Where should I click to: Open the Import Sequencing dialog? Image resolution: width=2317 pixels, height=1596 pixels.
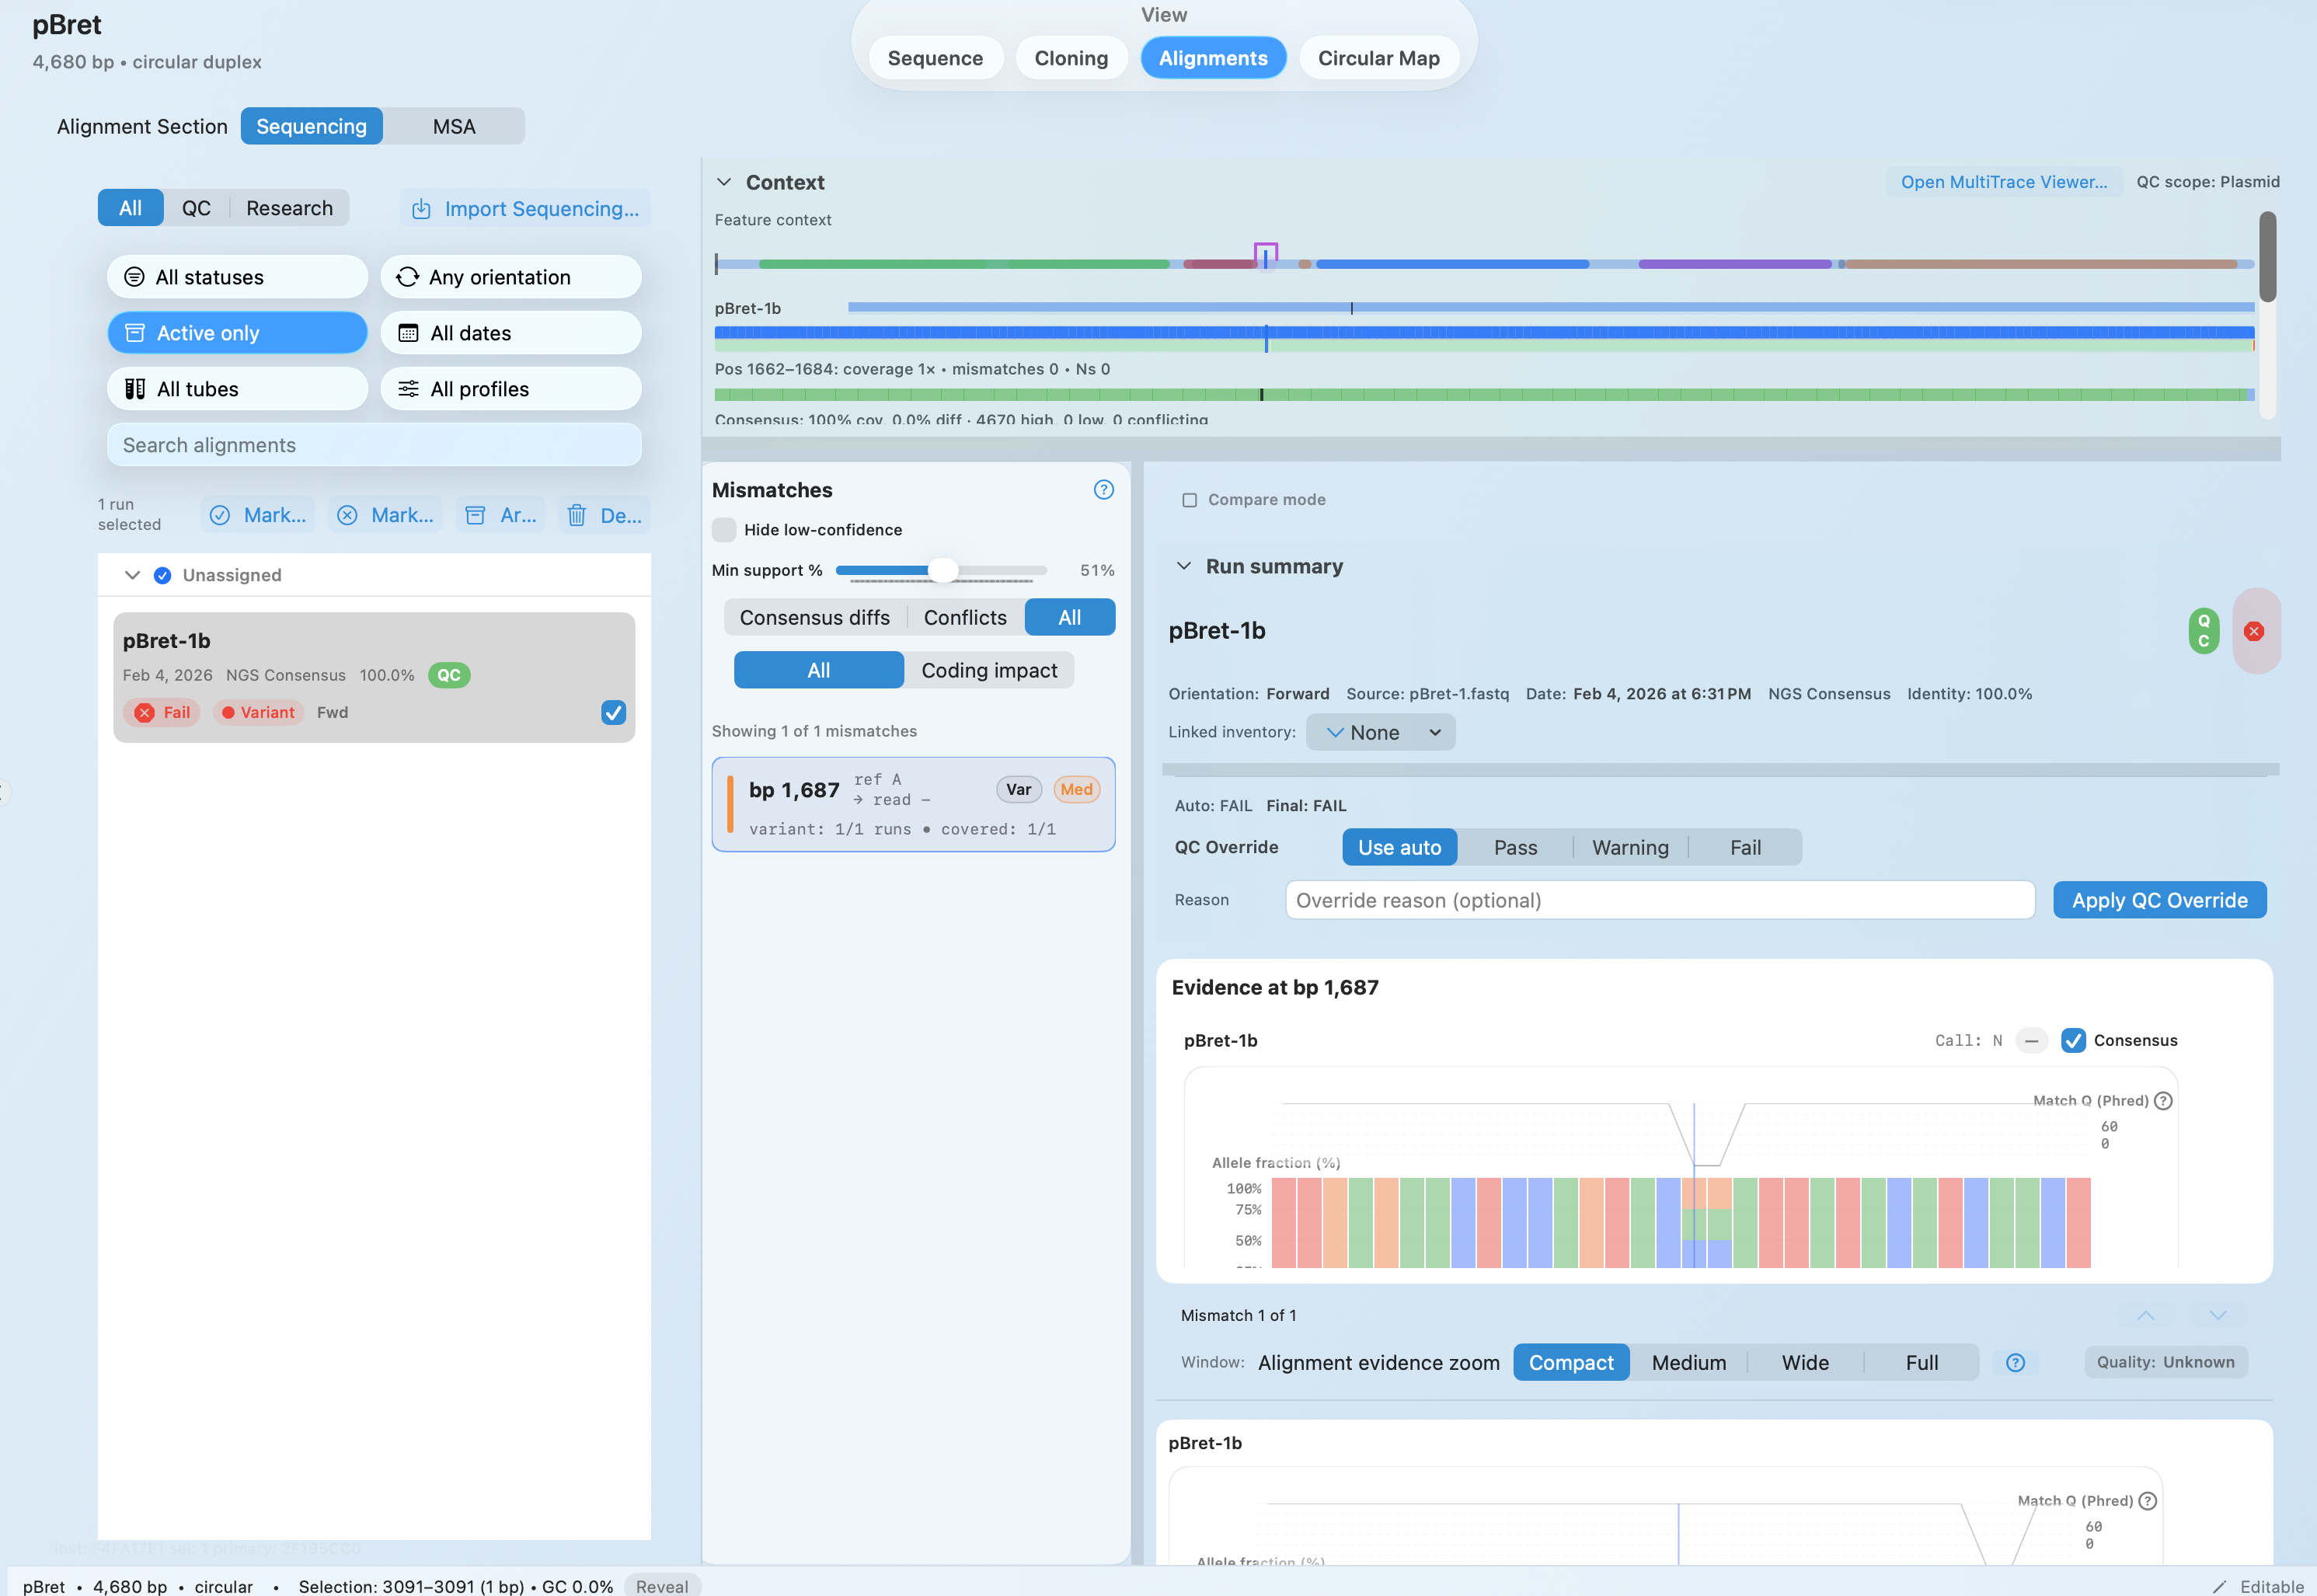click(525, 208)
